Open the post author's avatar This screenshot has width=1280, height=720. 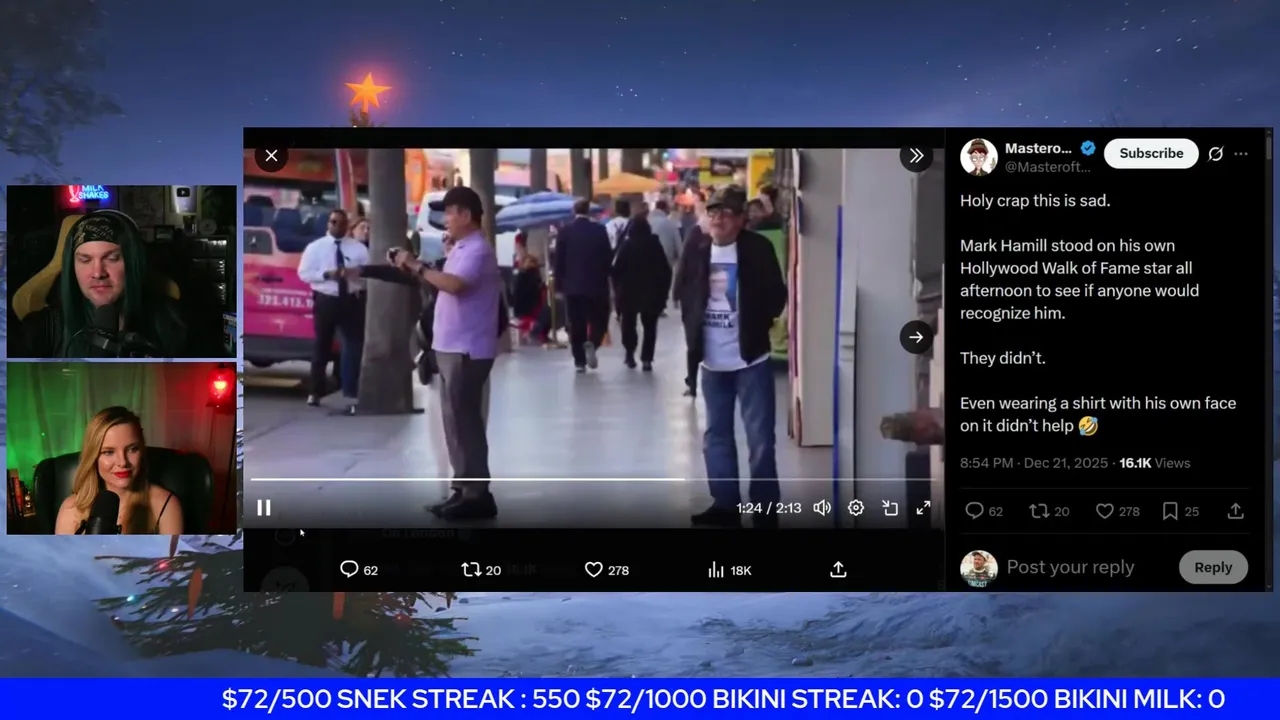pyautogui.click(x=979, y=156)
